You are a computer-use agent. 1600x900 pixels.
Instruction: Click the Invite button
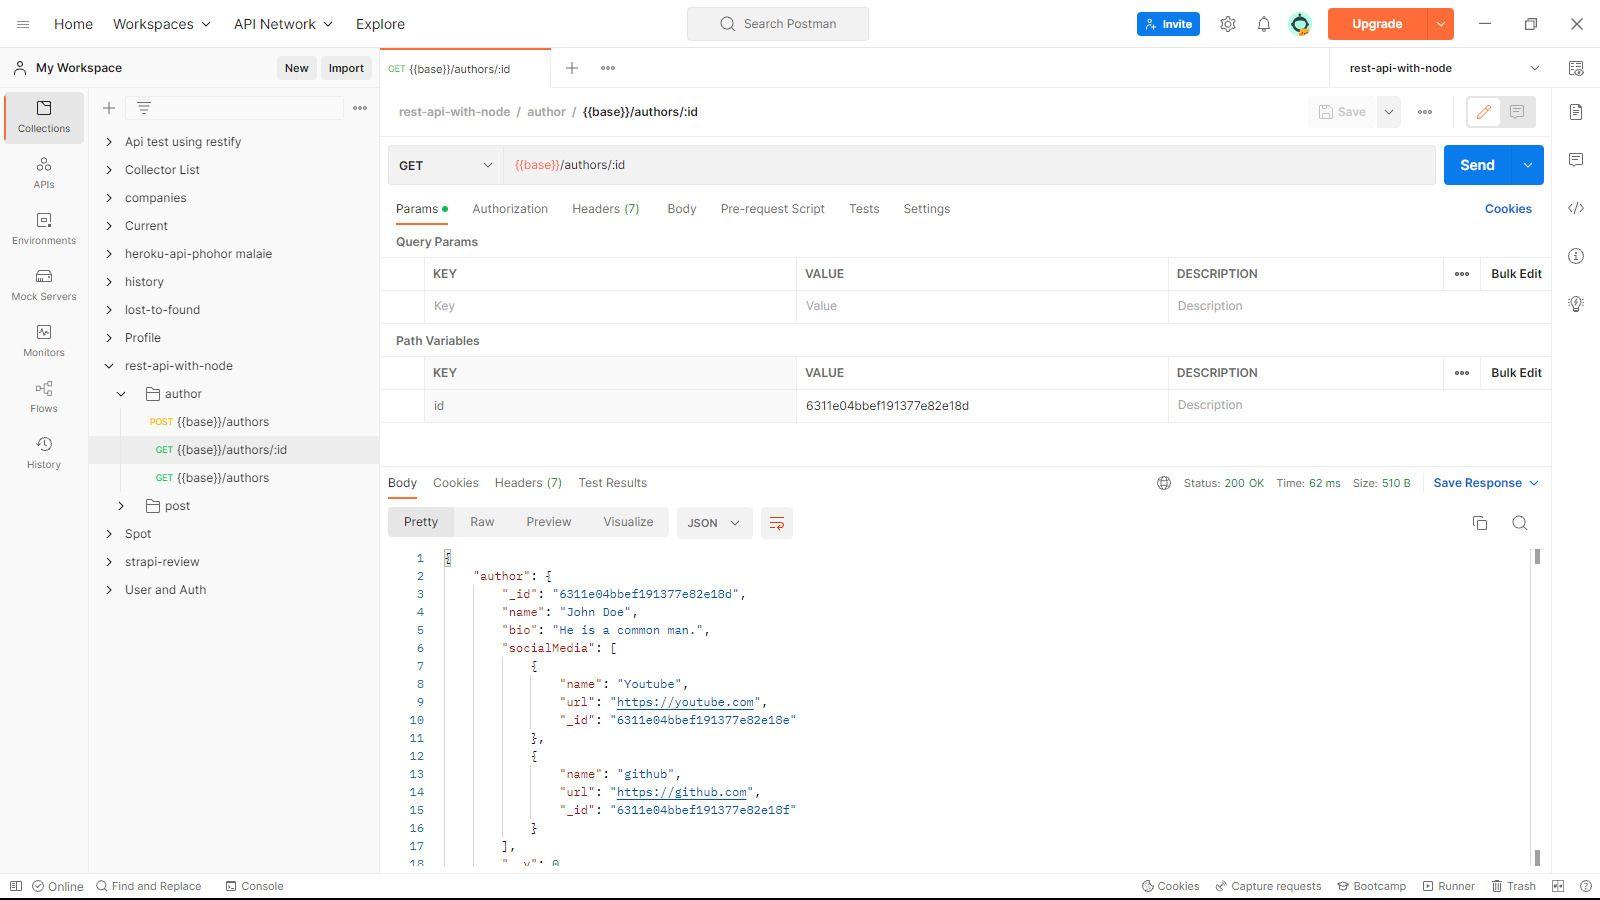tap(1168, 24)
